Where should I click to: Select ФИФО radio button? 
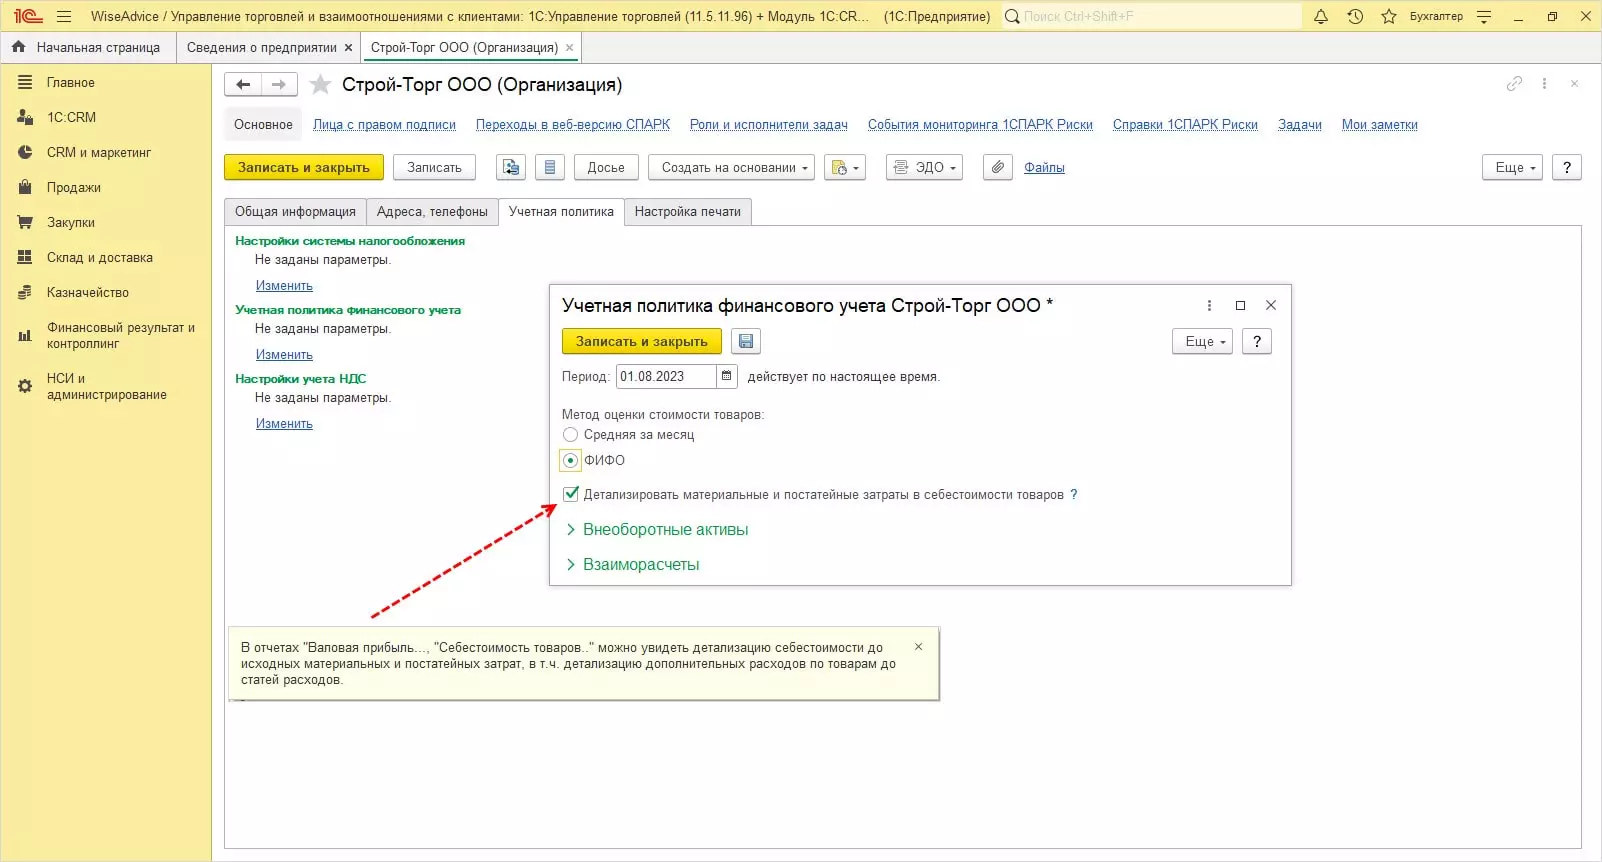(x=570, y=461)
